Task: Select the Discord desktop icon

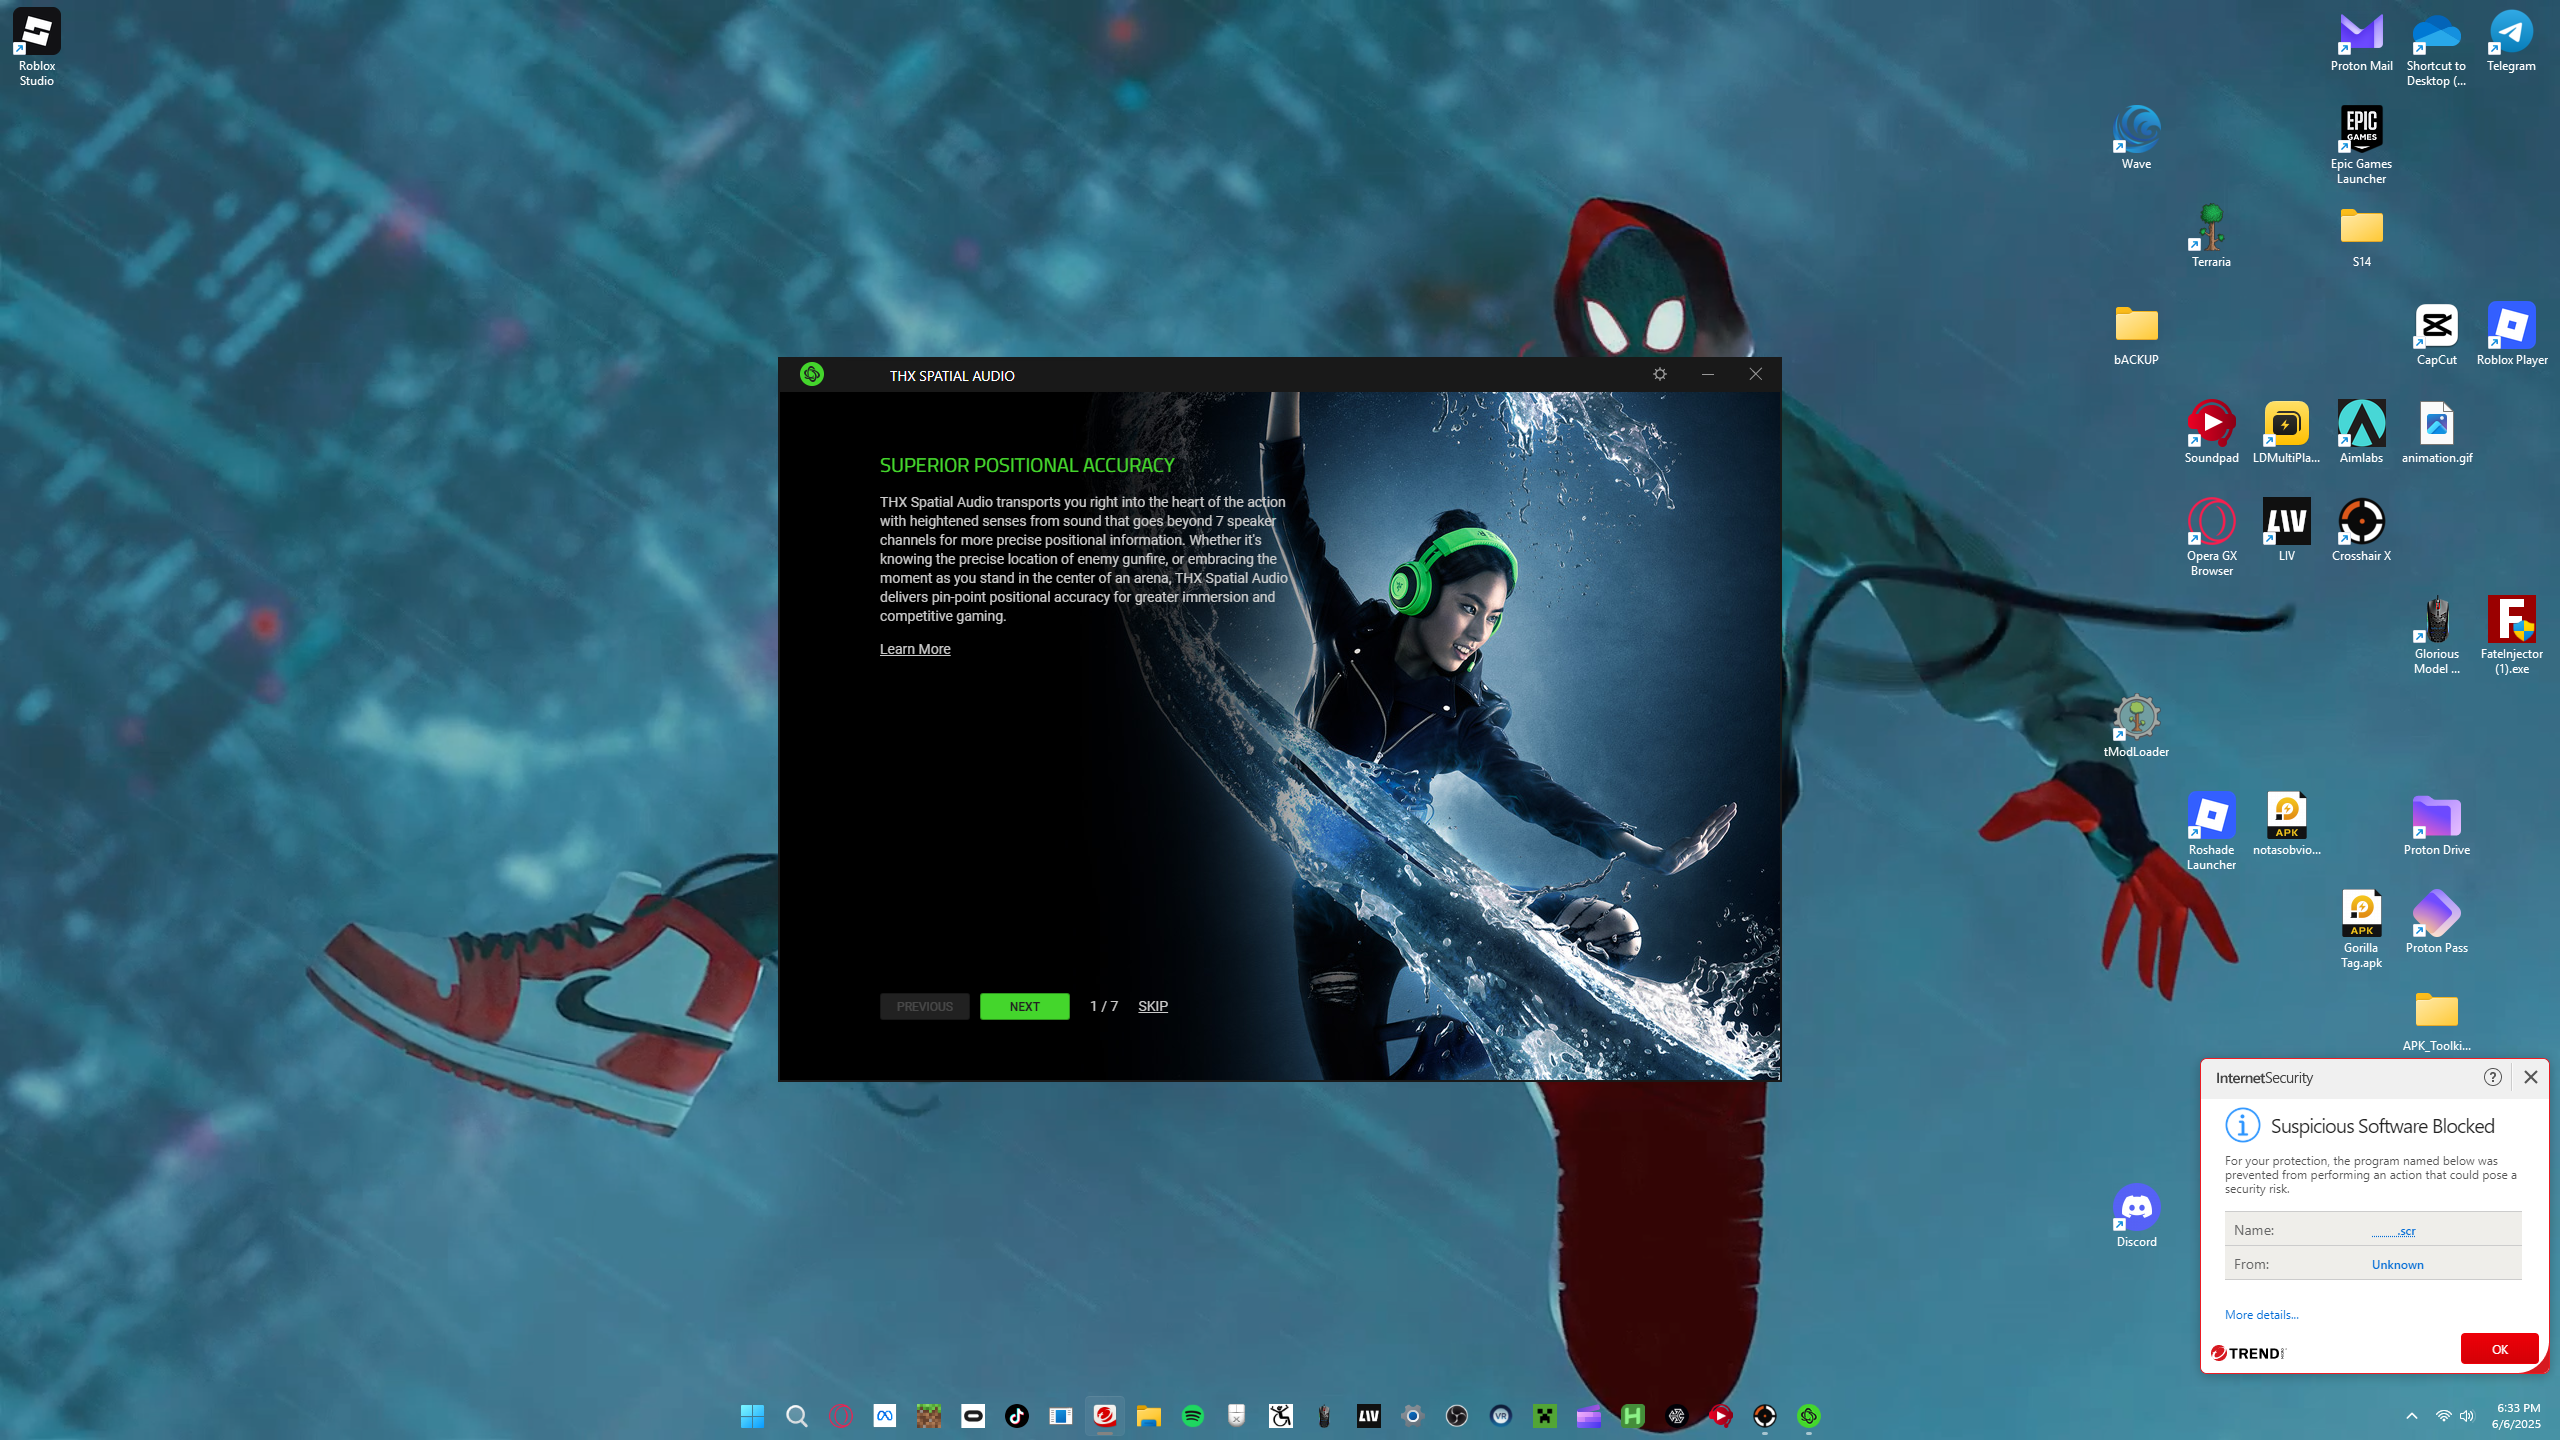Action: (2136, 1216)
